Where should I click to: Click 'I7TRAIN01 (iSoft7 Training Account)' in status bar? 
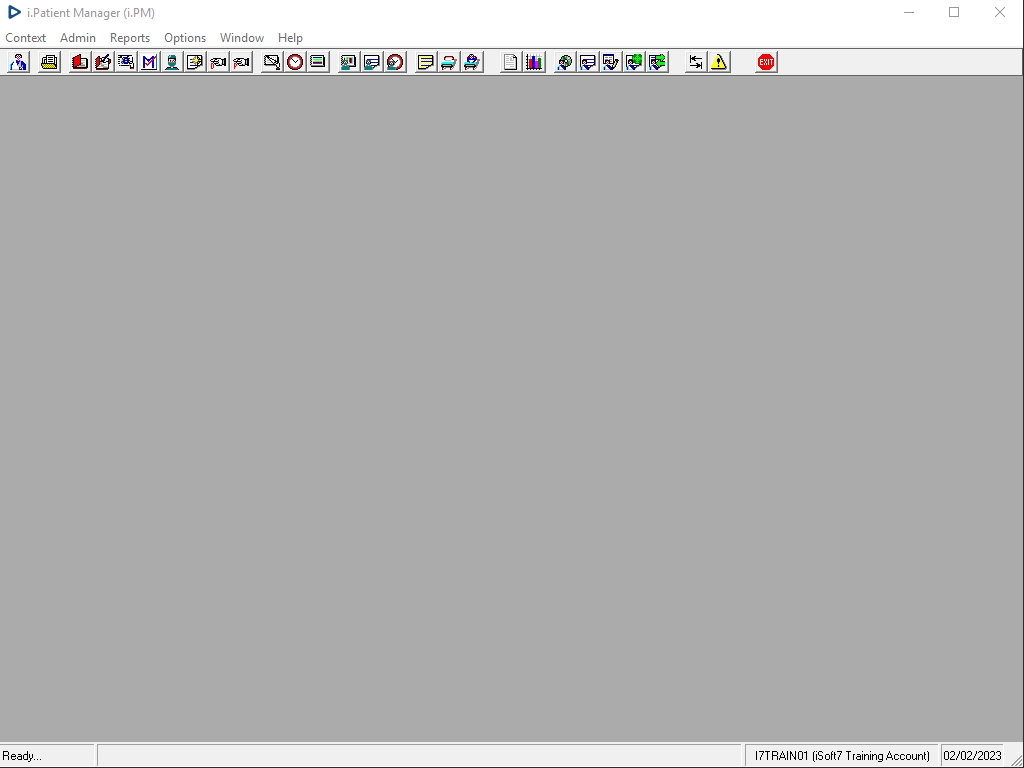coord(842,756)
